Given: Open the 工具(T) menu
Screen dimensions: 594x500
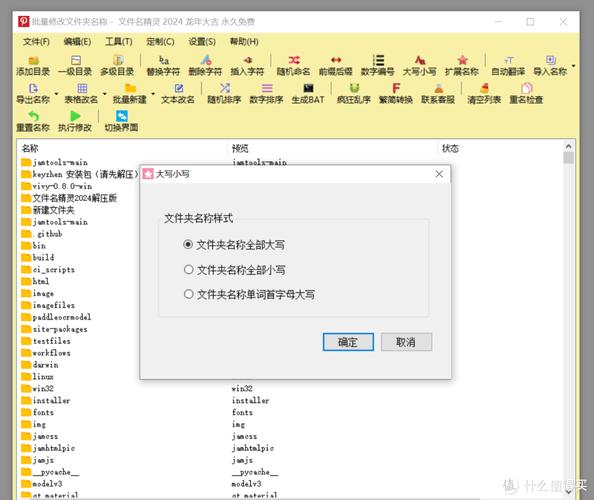Looking at the screenshot, I should point(119,42).
